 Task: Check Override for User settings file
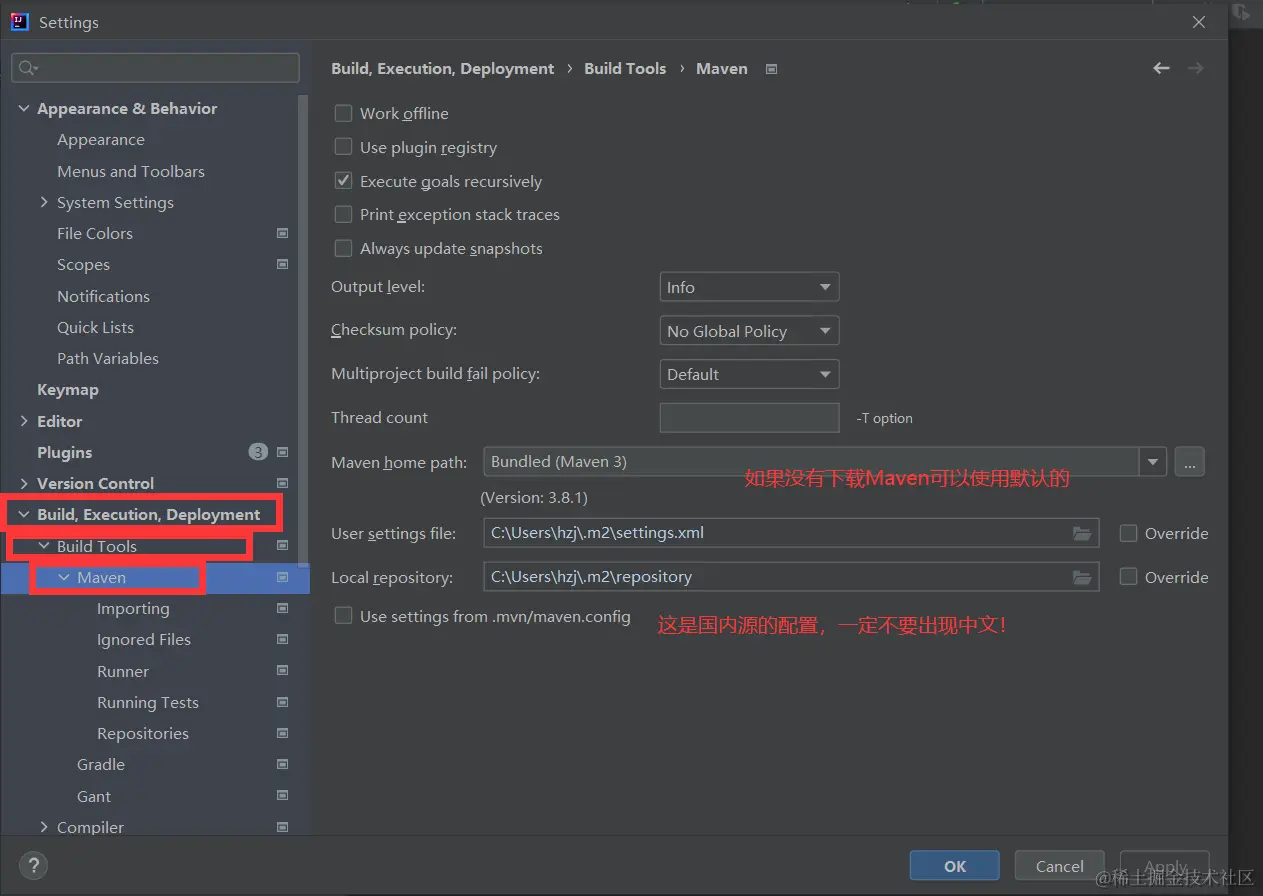pos(1128,533)
